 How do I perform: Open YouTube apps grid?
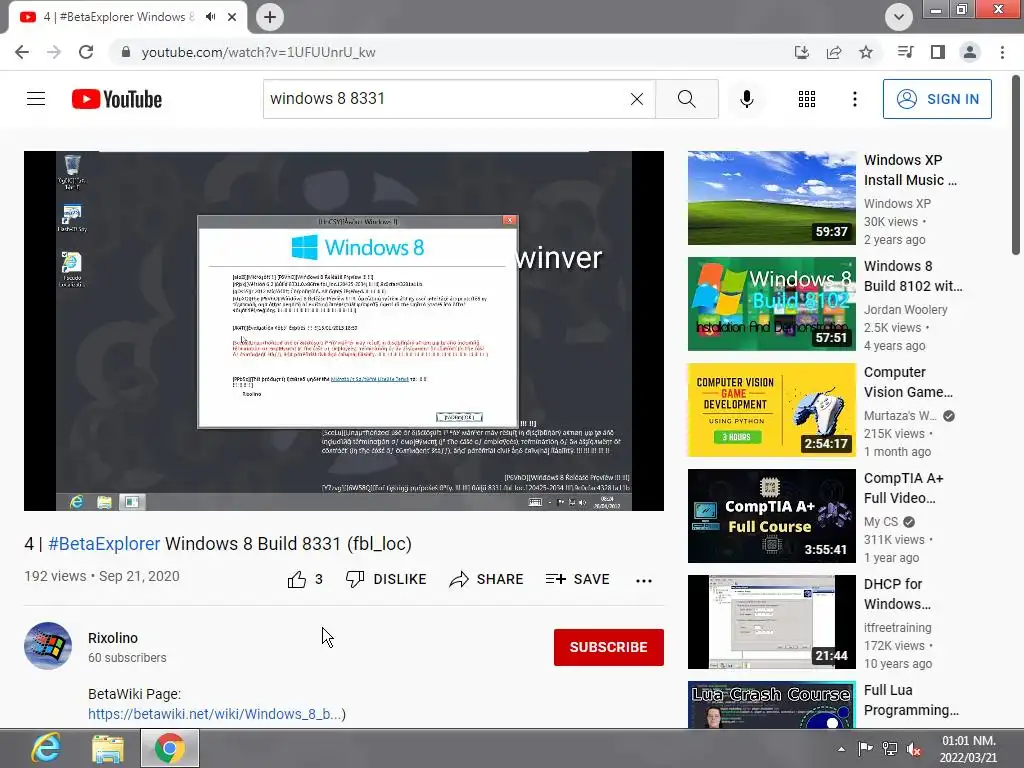(x=807, y=99)
